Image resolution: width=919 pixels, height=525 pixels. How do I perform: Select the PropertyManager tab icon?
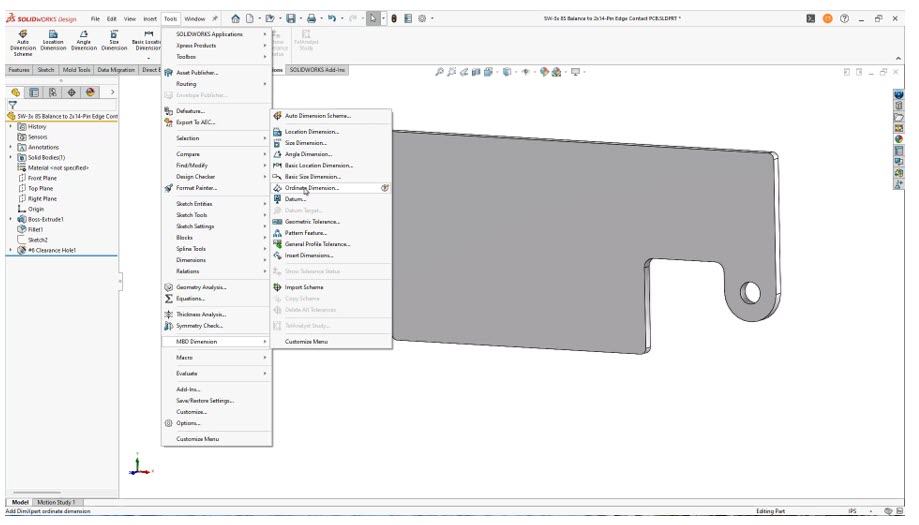34,92
